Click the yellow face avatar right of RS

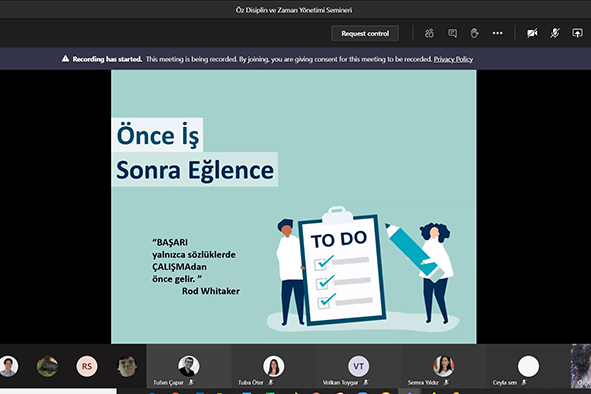coord(126,366)
